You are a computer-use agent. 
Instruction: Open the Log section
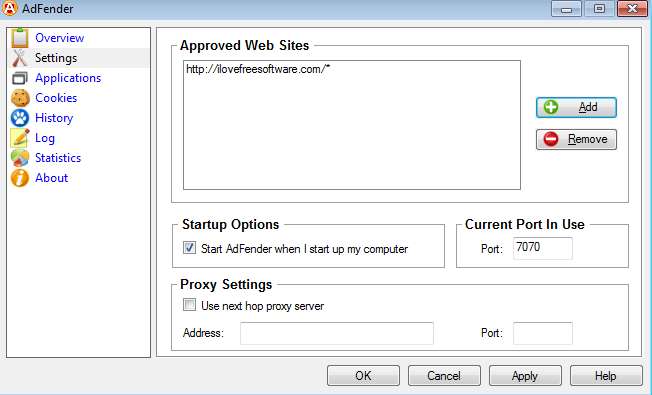tap(45, 138)
